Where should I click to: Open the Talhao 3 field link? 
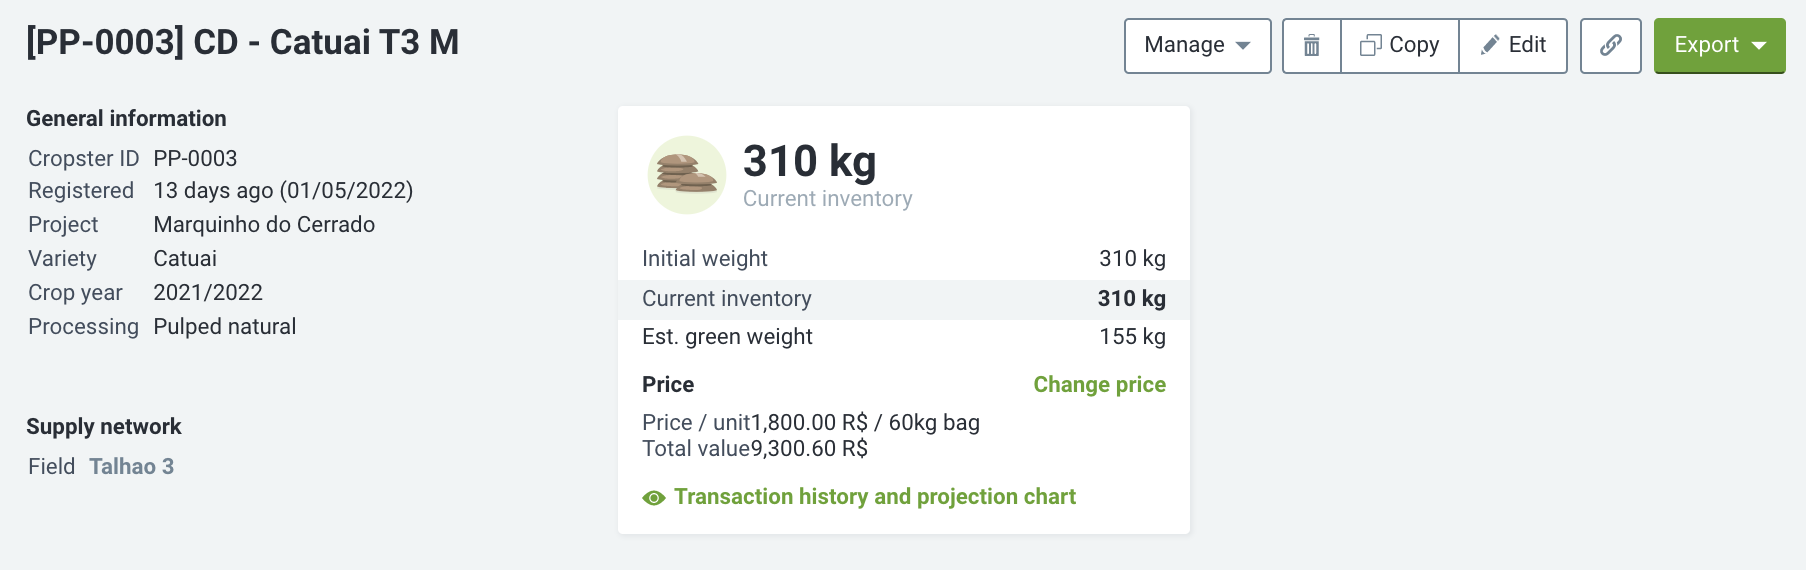click(x=131, y=467)
